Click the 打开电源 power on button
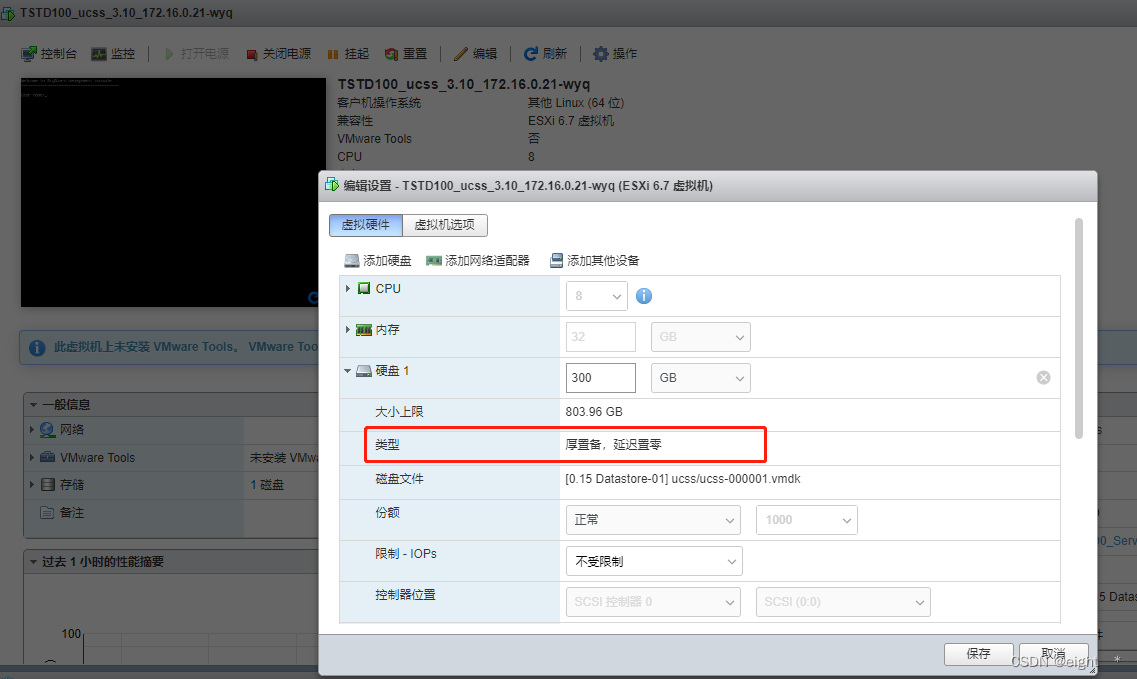1137x679 pixels. [x=197, y=54]
